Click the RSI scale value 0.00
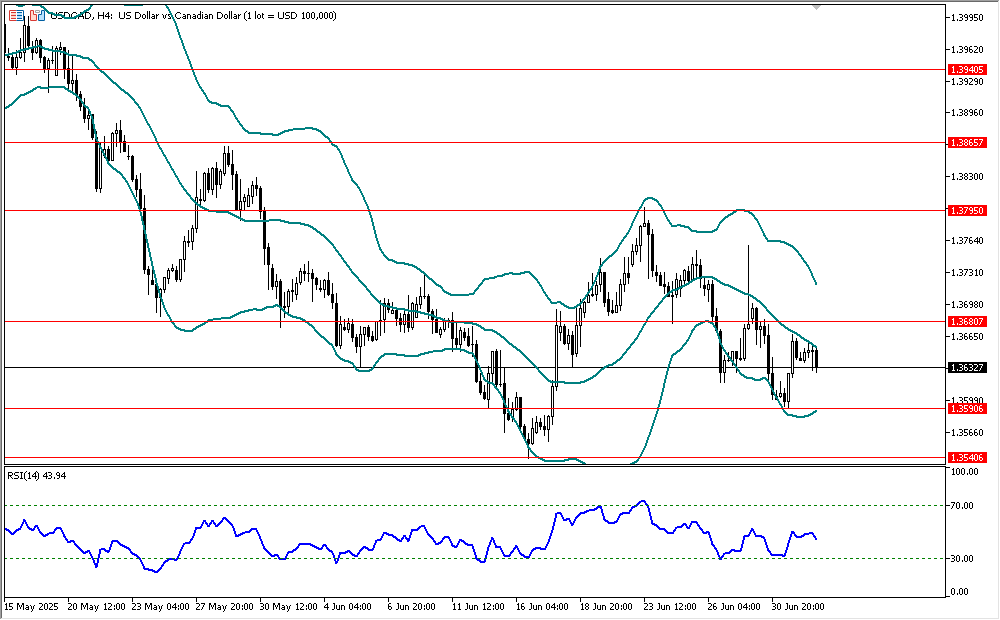Viewport: 1000px width, 620px height. [960, 592]
